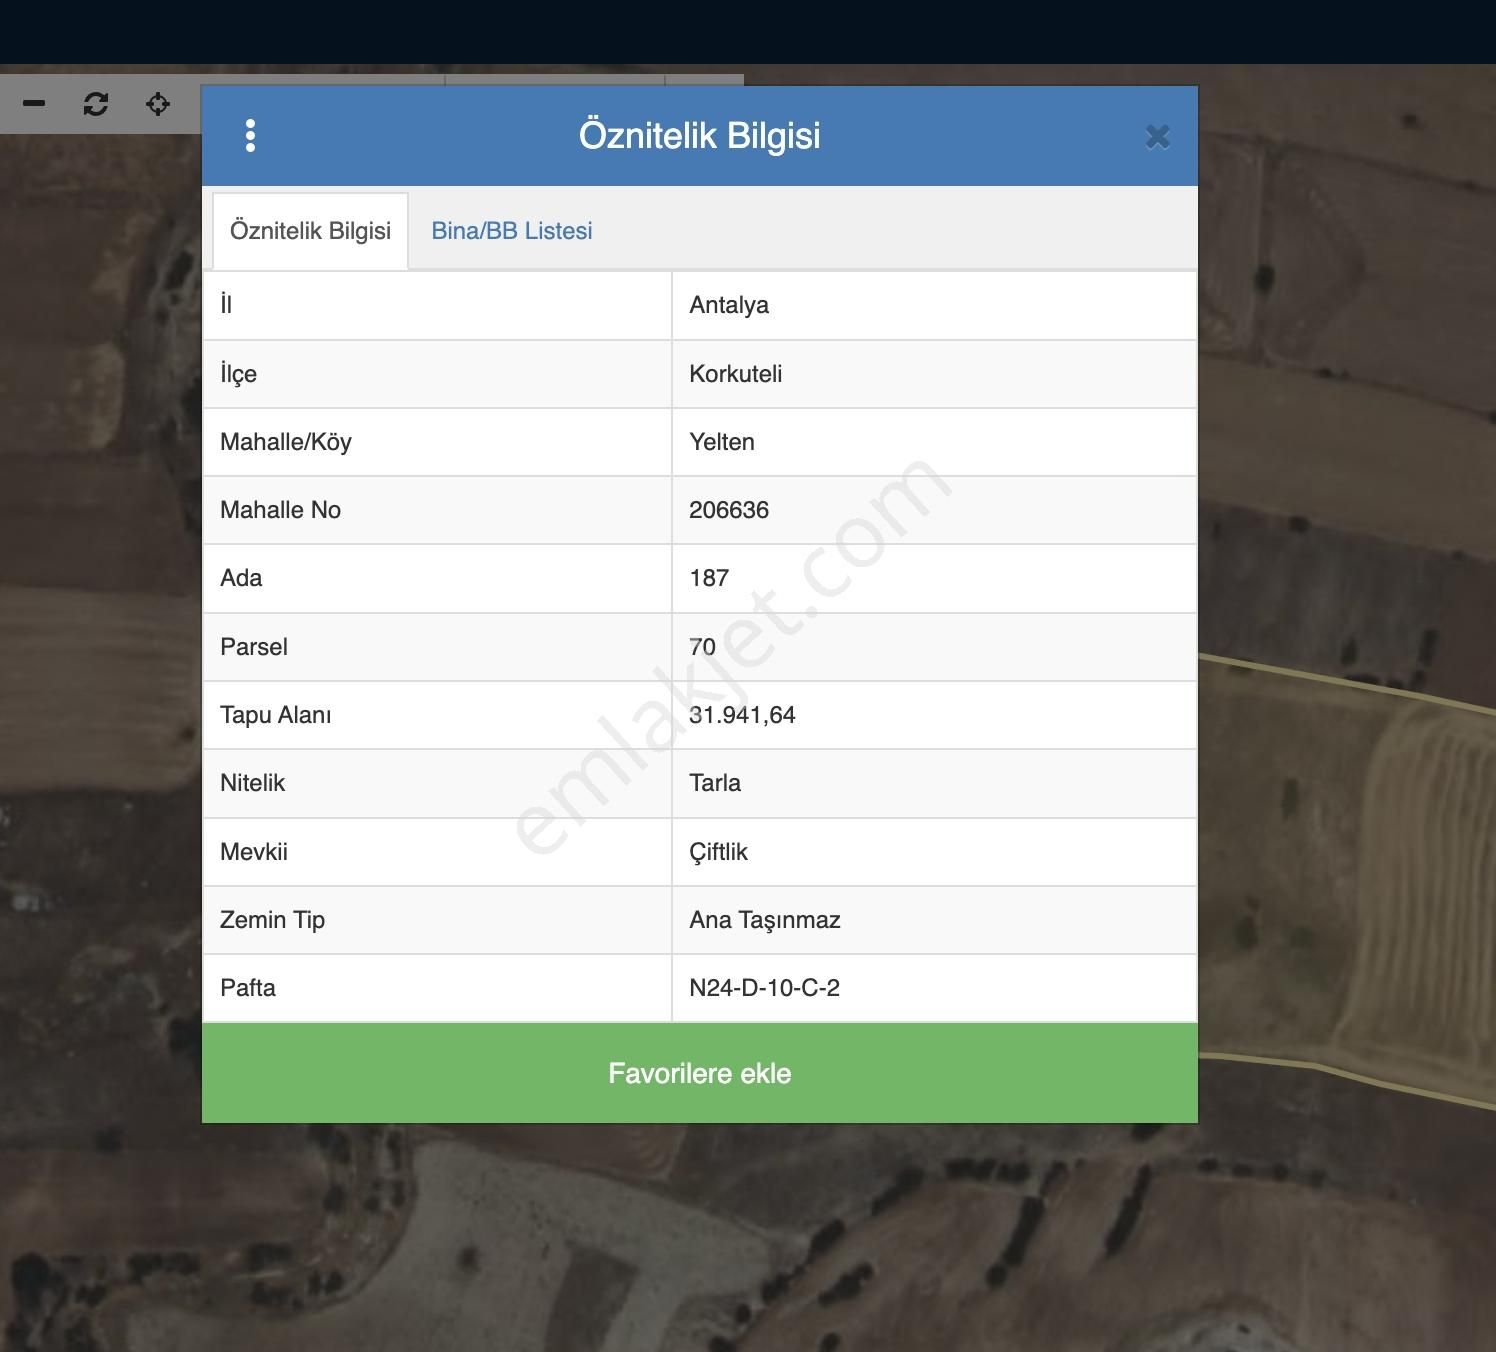This screenshot has height=1352, width=1496.
Task: Click the Tarla value in Nitelik row
Action: (715, 783)
